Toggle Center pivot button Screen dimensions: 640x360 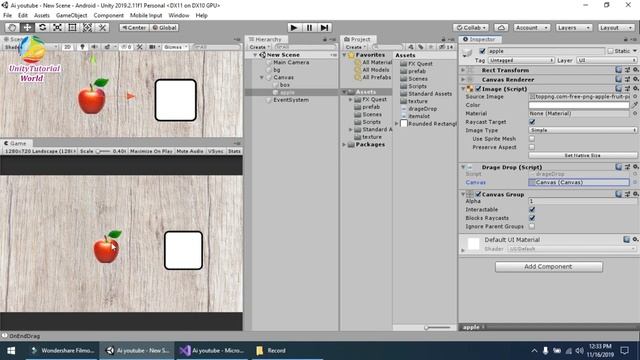click(134, 27)
